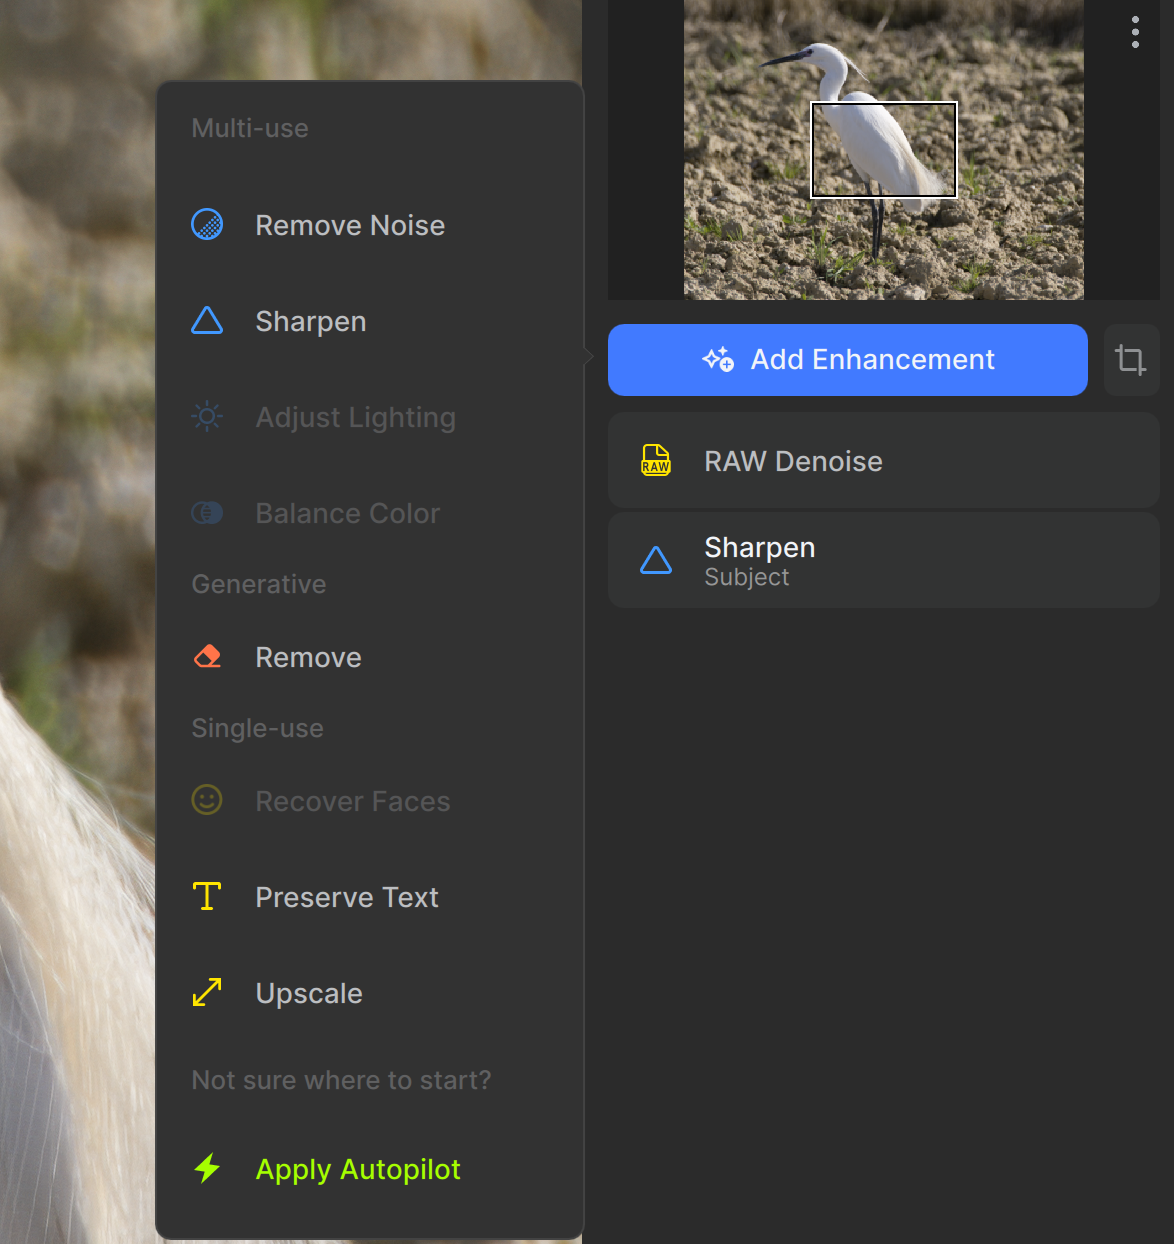Click the egret navigator thumbnail
Viewport: 1174px width, 1244px height.
[x=884, y=150]
